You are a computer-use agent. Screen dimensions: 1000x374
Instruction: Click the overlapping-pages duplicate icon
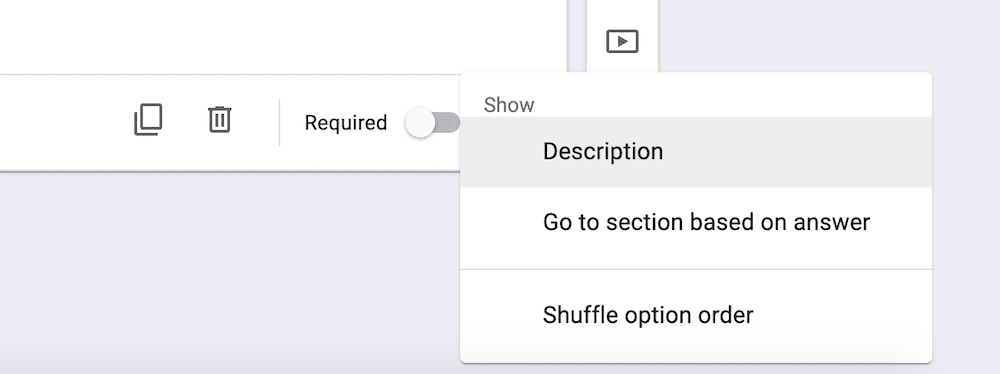[x=148, y=120]
